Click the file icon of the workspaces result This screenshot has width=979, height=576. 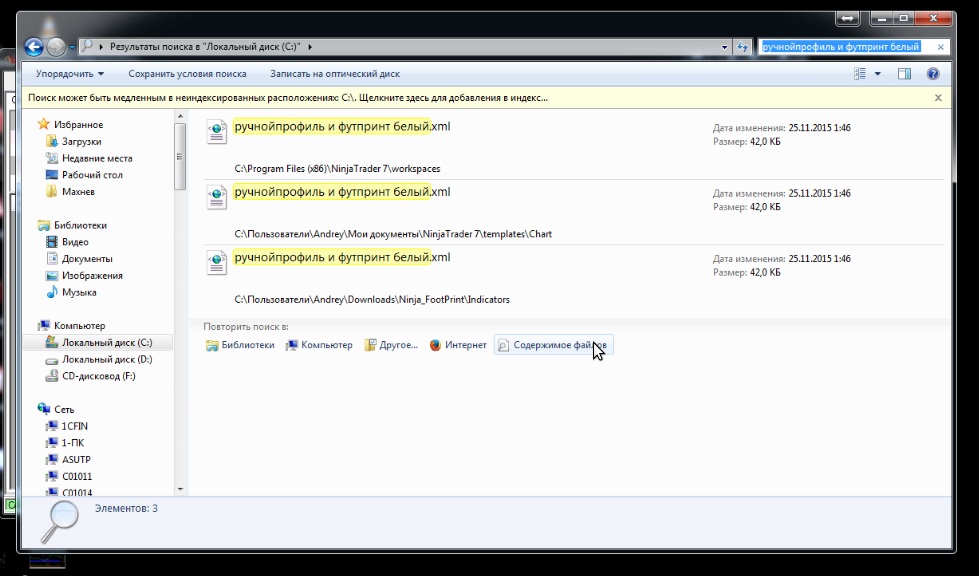coord(217,132)
